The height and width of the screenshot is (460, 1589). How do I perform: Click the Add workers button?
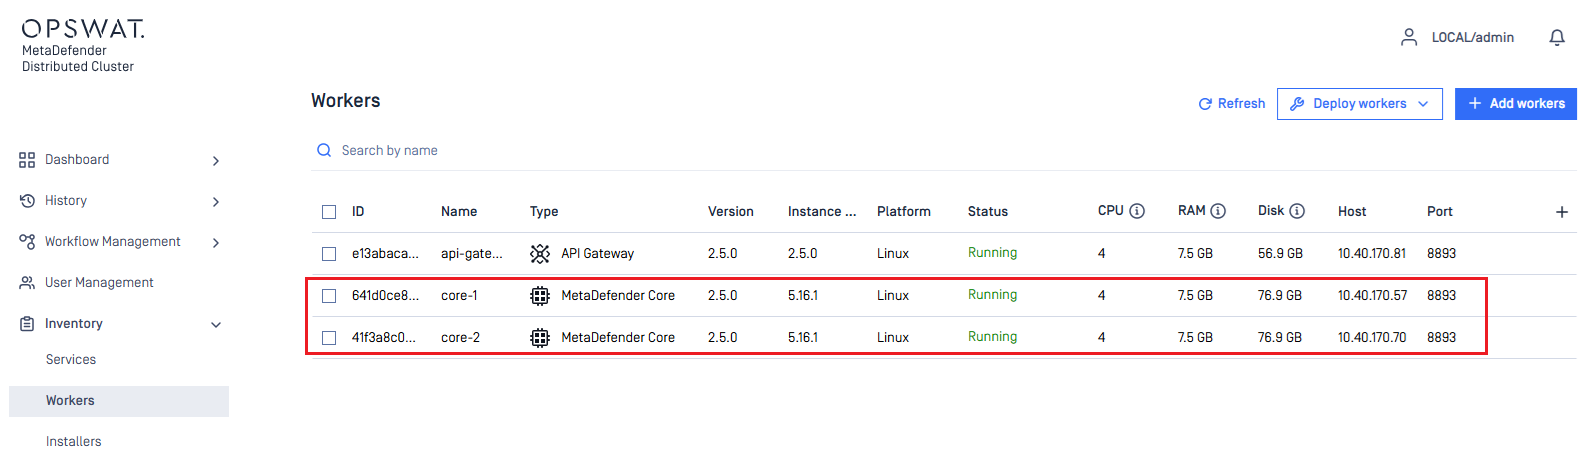click(x=1516, y=104)
